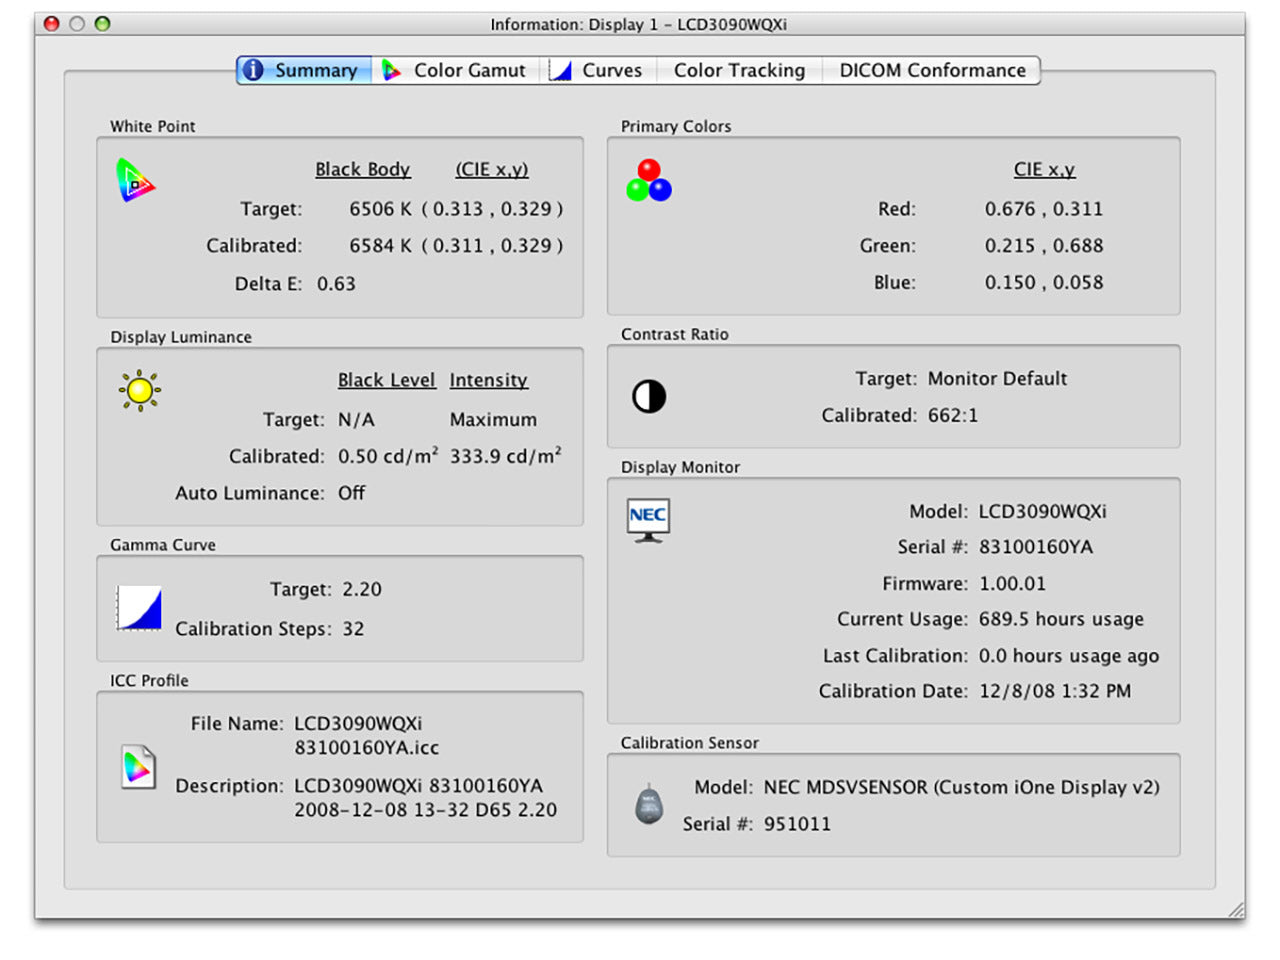
Task: Click the Black Body column header
Action: click(363, 169)
